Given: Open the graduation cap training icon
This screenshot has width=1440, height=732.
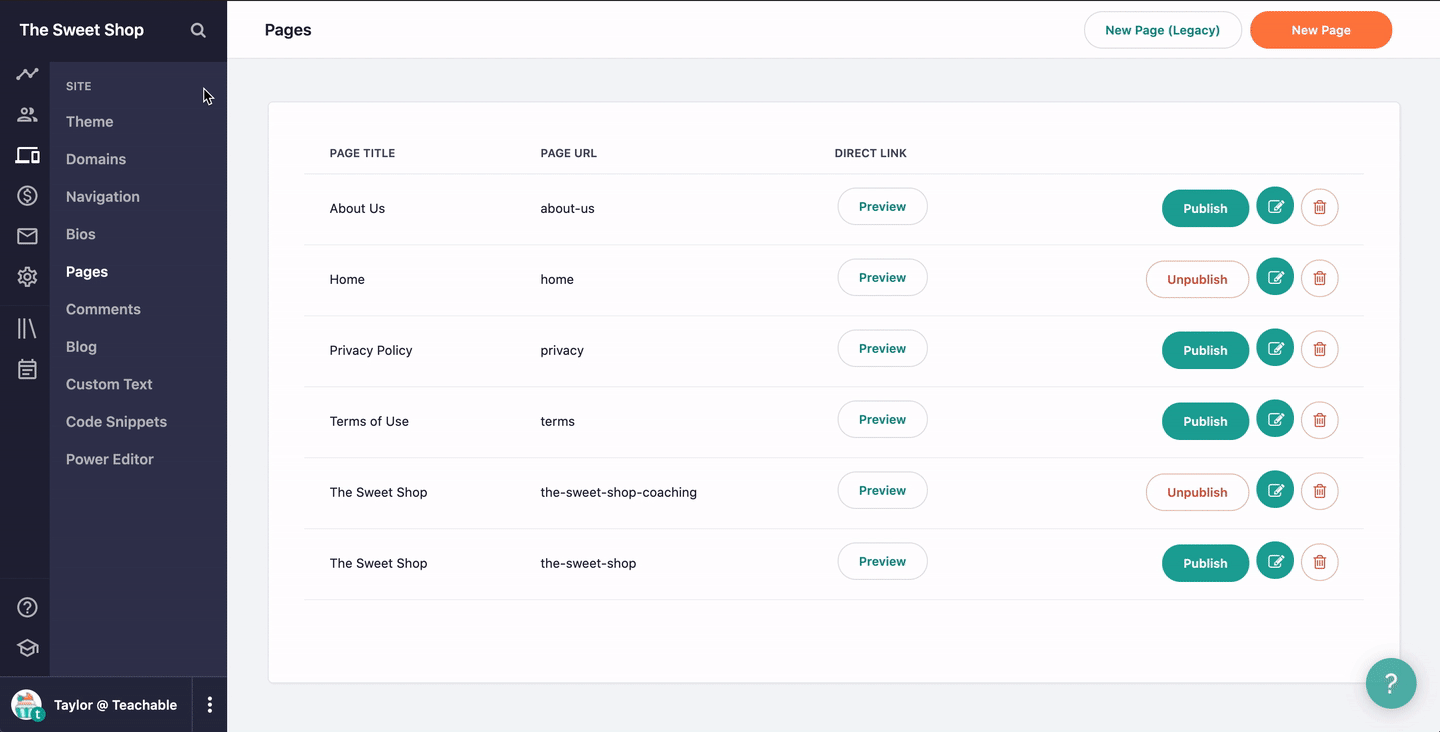Looking at the screenshot, I should pos(27,648).
